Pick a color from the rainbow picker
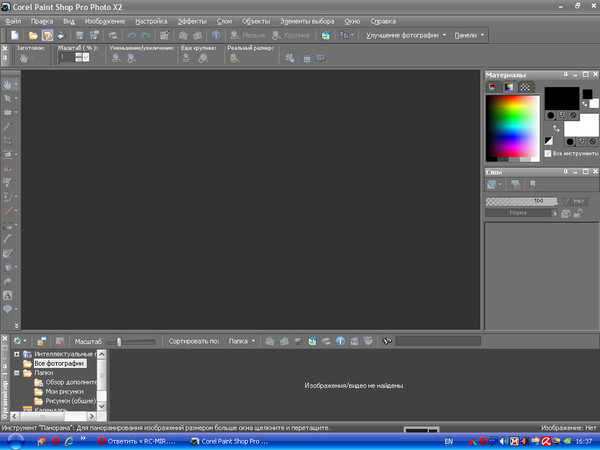Image resolution: width=600 pixels, height=450 pixels. (x=512, y=128)
